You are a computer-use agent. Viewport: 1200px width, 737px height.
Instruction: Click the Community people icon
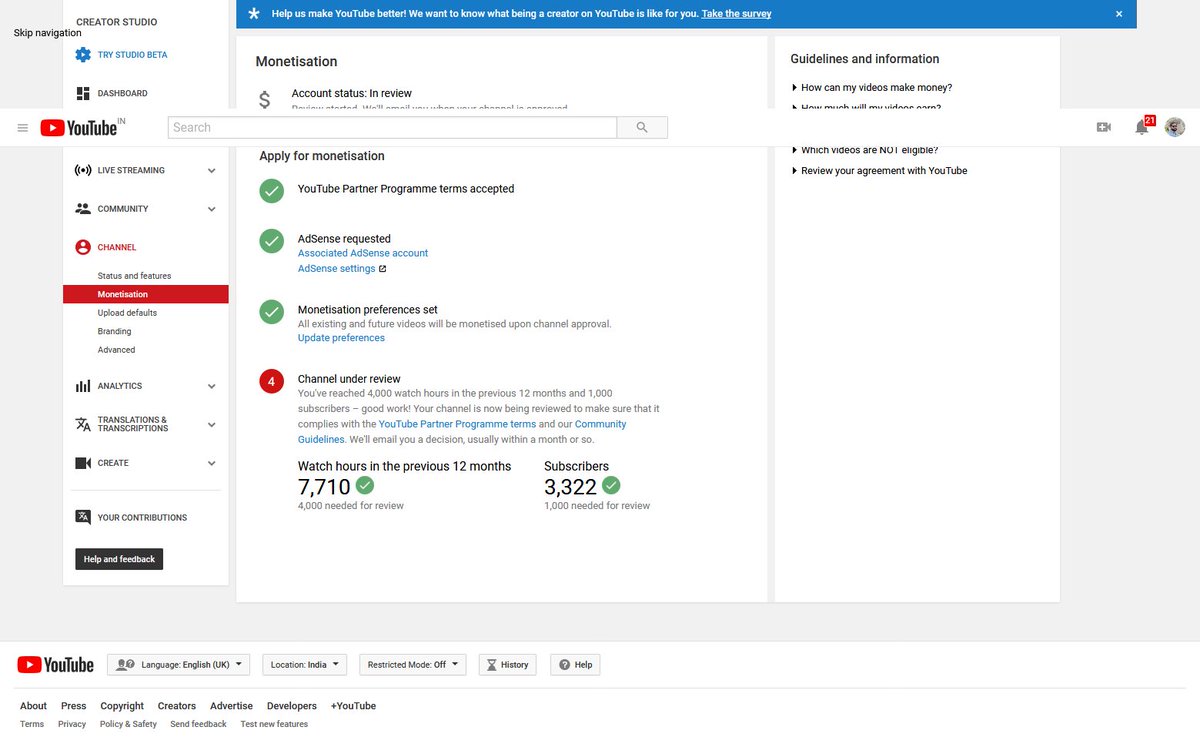click(83, 209)
